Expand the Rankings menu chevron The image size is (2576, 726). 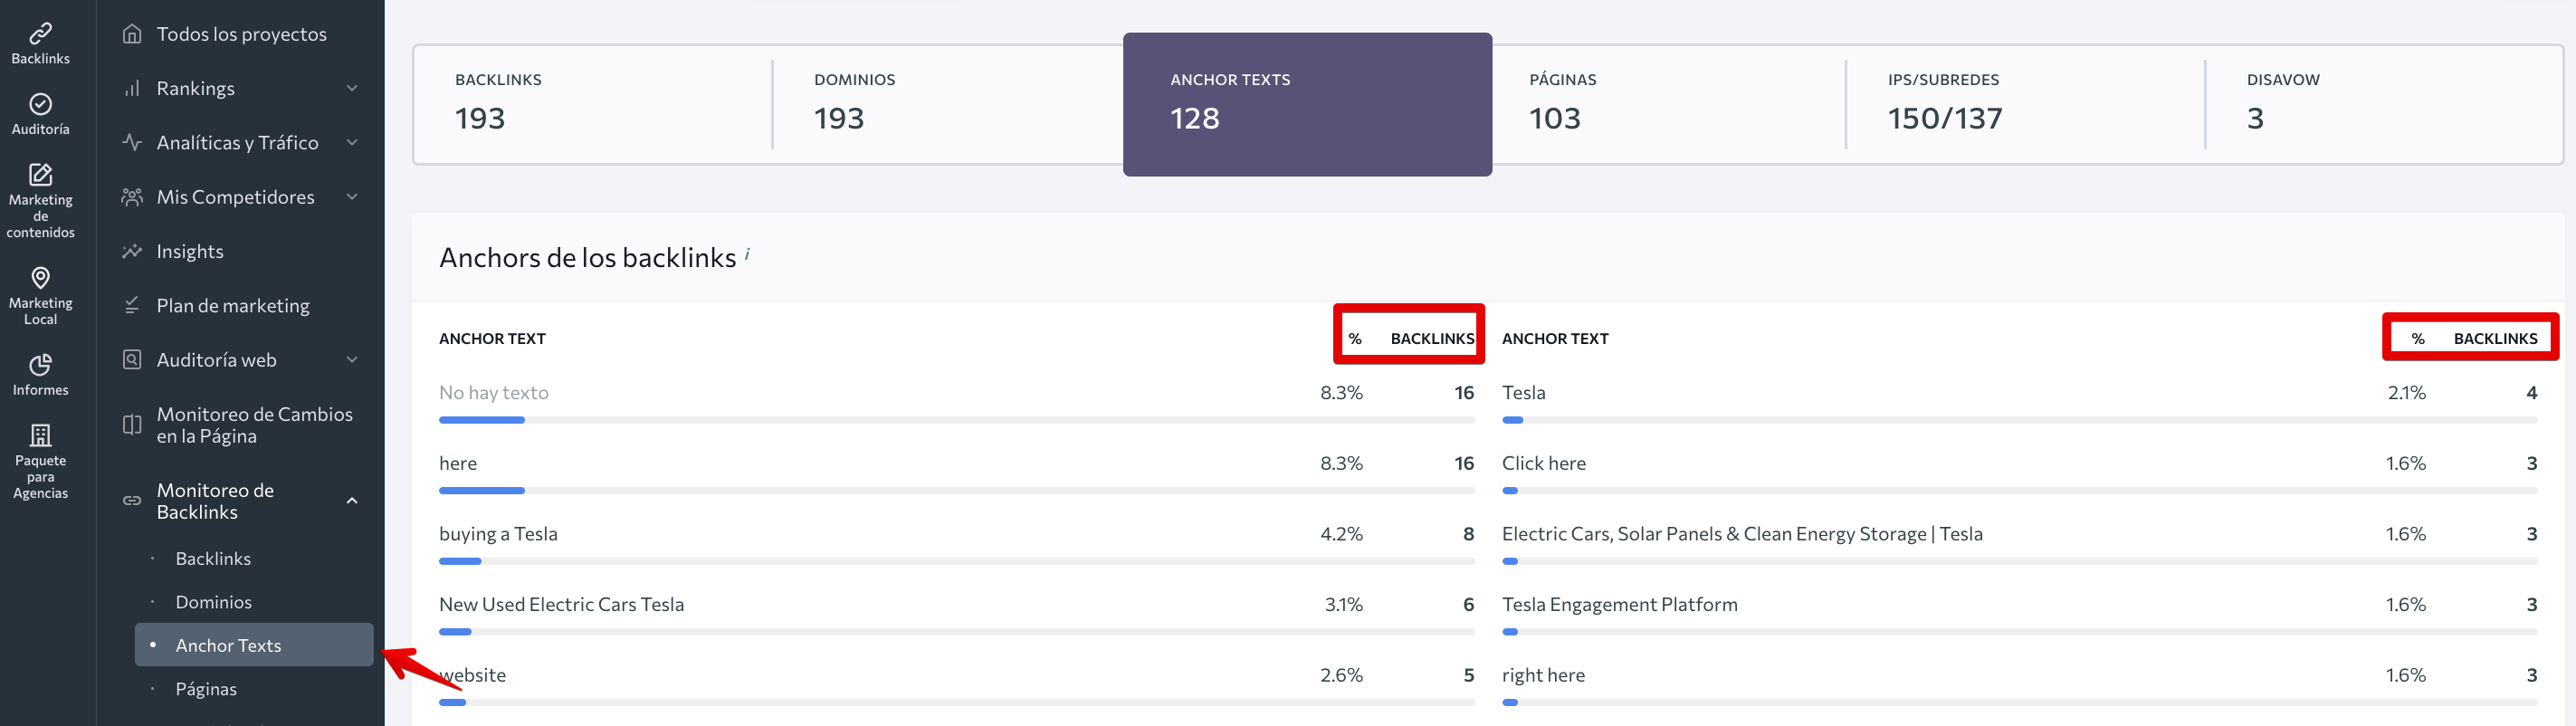click(x=352, y=88)
